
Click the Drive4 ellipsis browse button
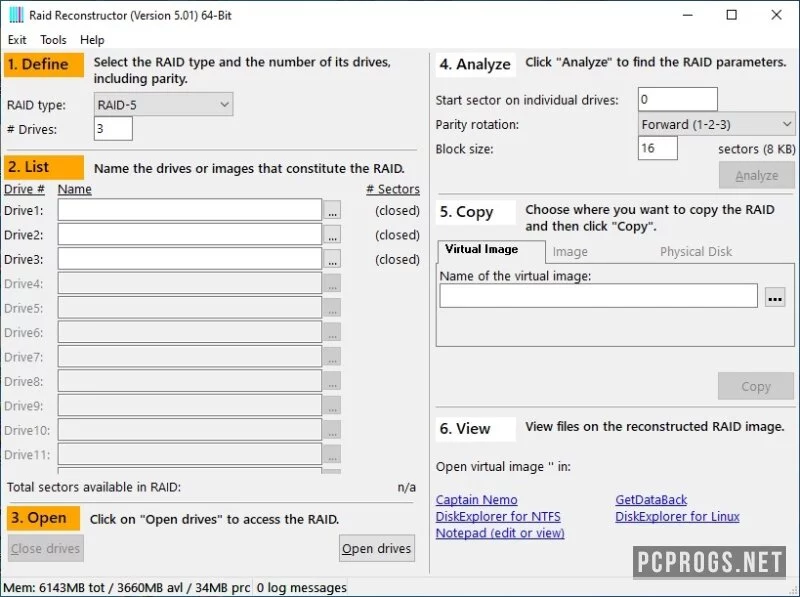(332, 284)
